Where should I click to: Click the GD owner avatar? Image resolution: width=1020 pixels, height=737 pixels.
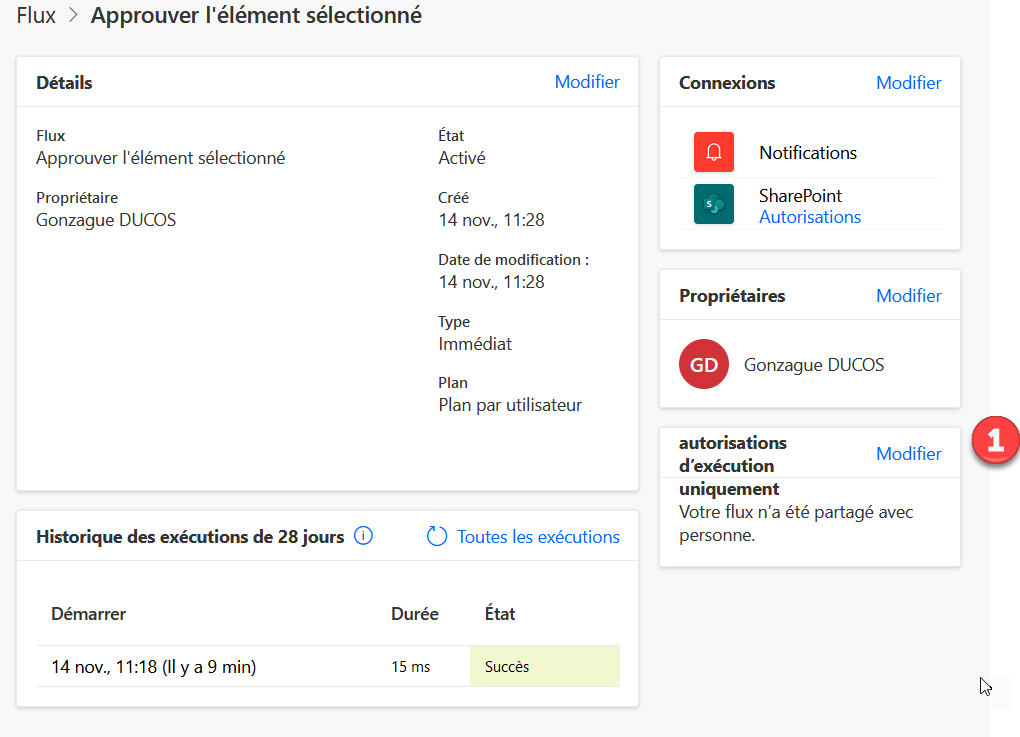tap(704, 365)
